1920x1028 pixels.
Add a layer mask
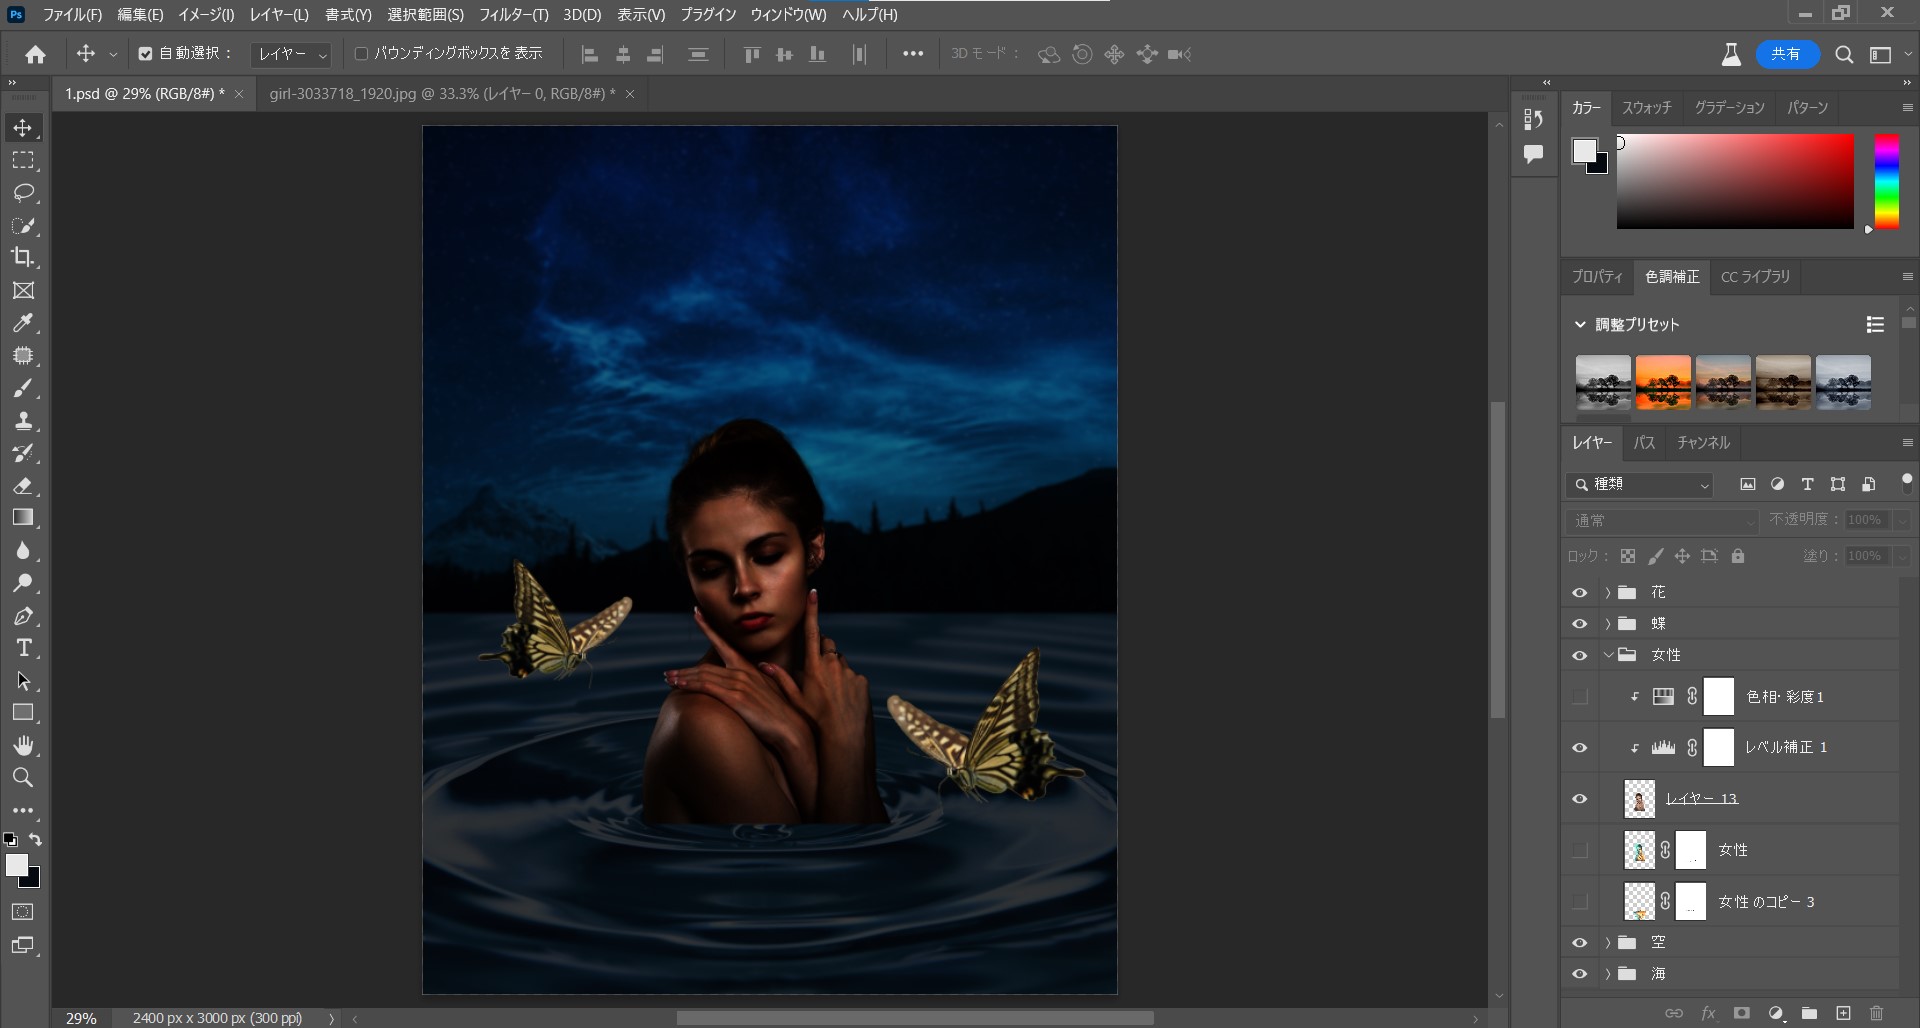pos(1742,1013)
